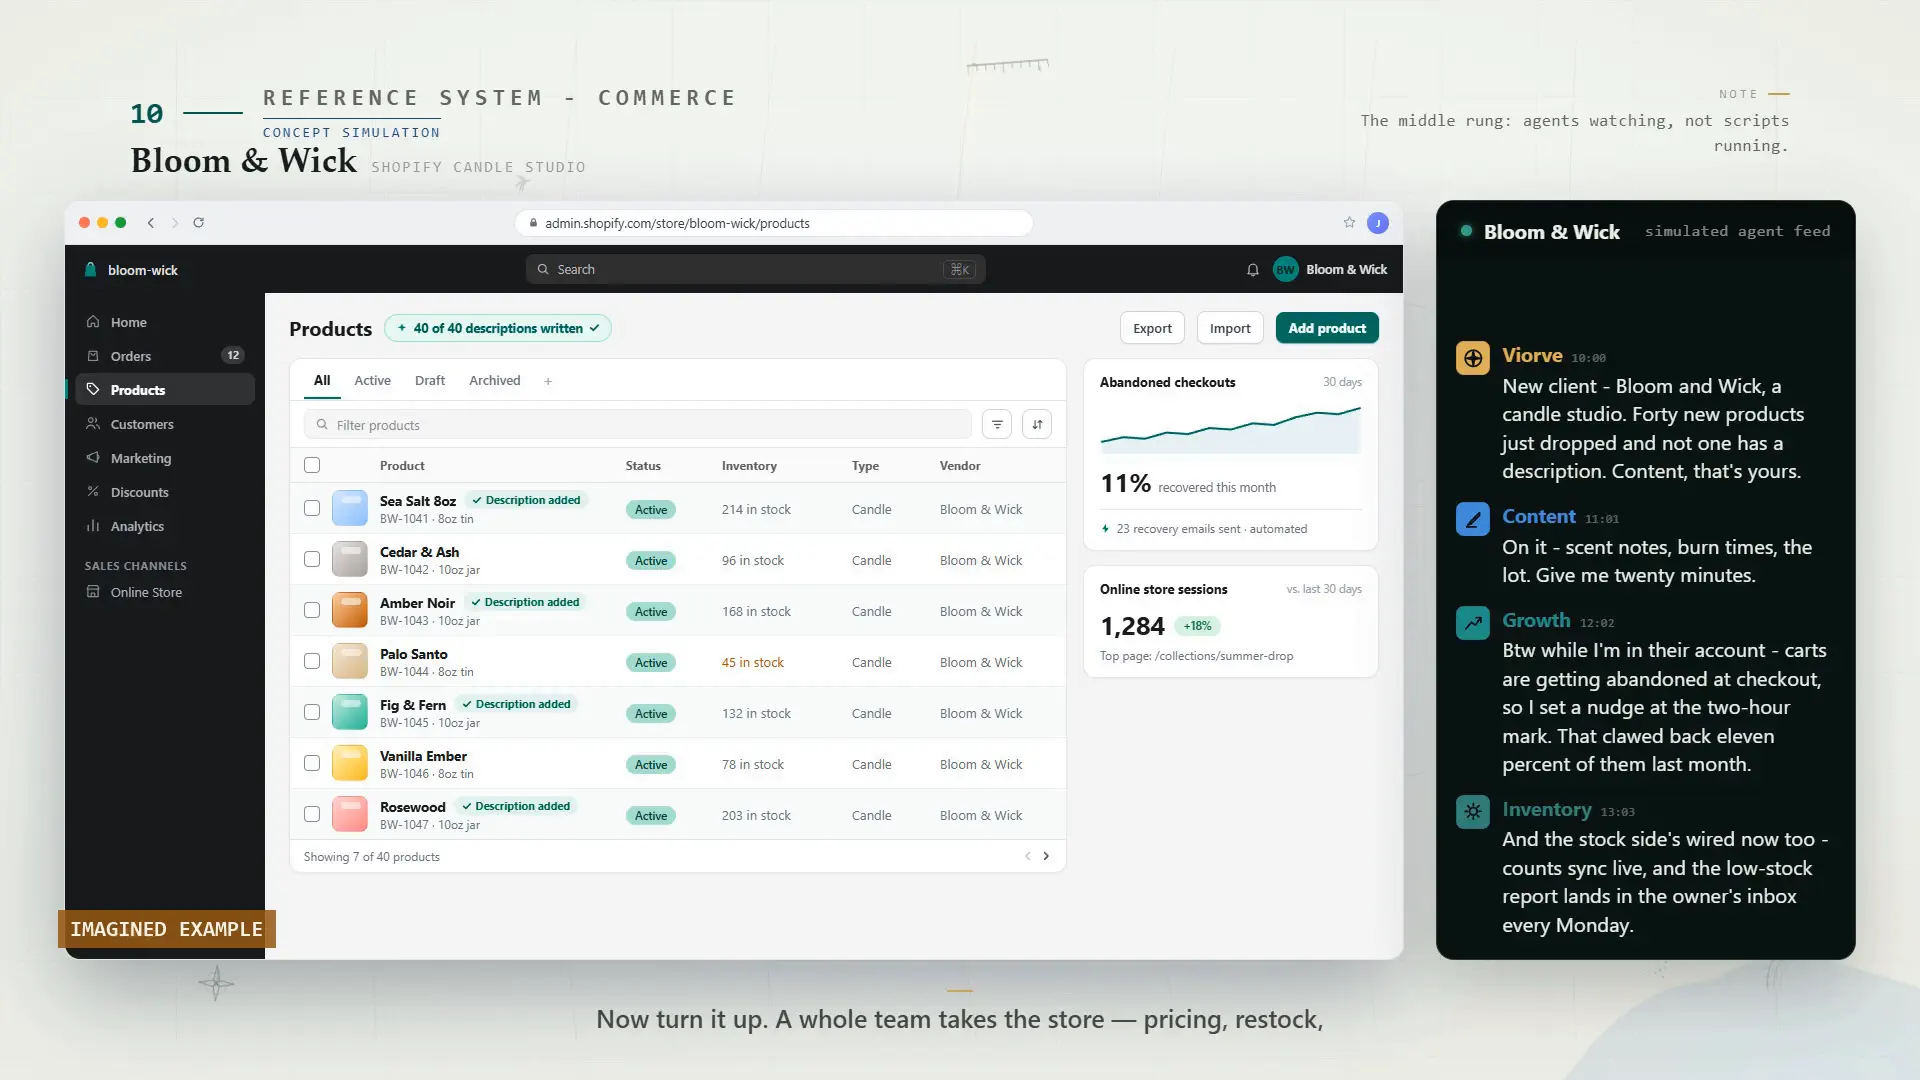The height and width of the screenshot is (1080, 1920).
Task: Open Marketing in the sidebar
Action: click(x=165, y=458)
